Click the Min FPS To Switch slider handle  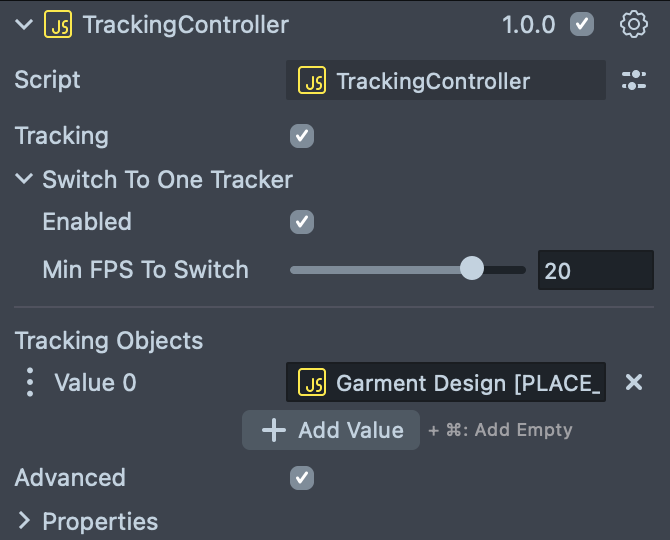471,269
